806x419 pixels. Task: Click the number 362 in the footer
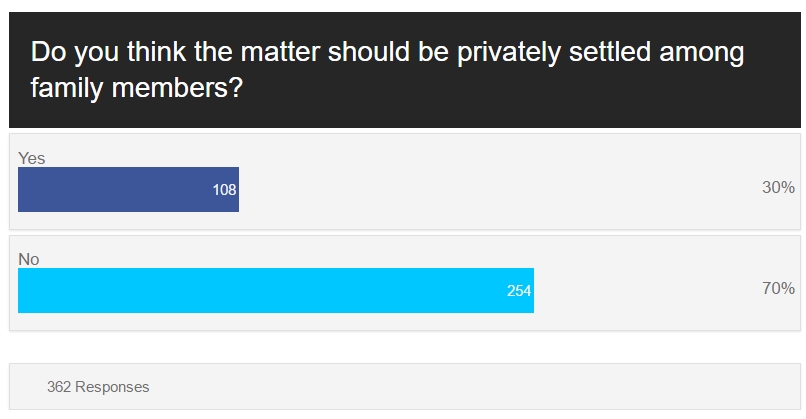click(59, 387)
